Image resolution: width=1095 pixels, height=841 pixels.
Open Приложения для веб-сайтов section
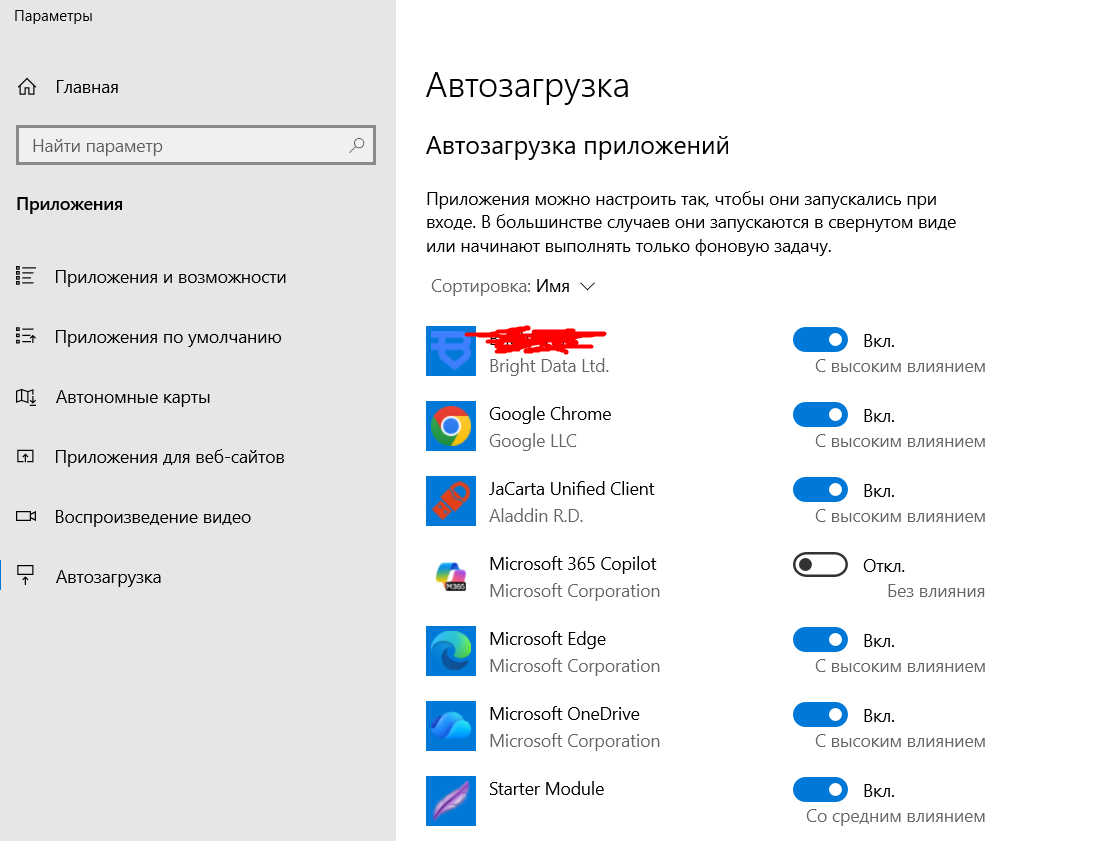coord(170,457)
